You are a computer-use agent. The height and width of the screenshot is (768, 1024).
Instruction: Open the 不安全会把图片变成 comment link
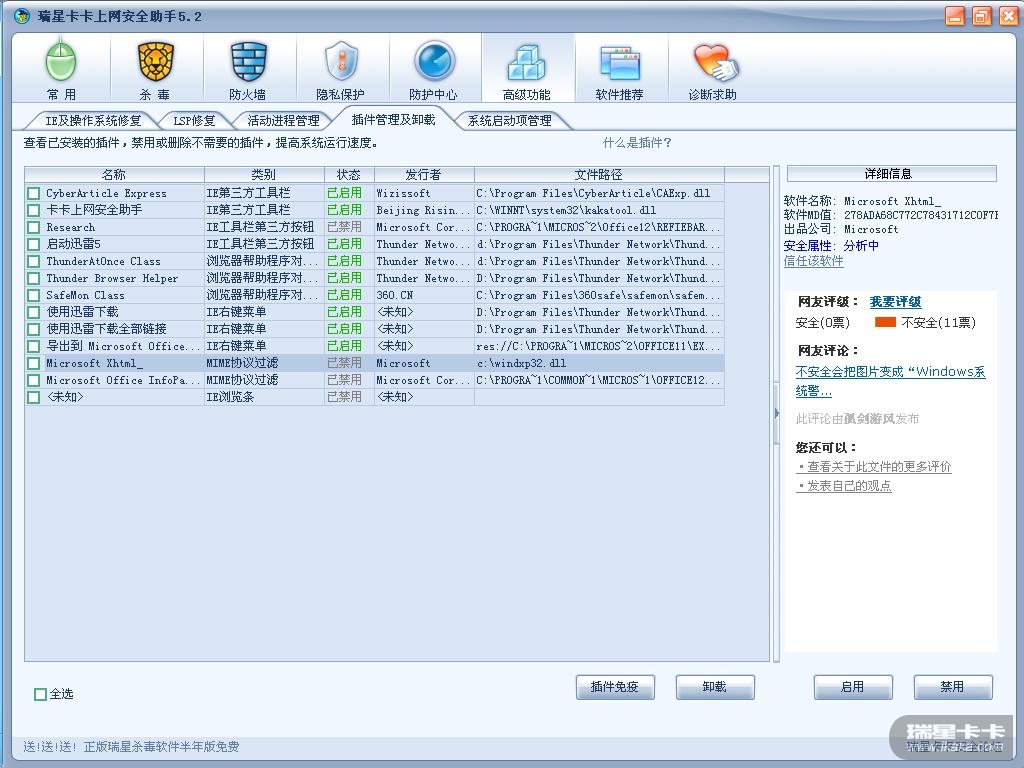point(890,381)
